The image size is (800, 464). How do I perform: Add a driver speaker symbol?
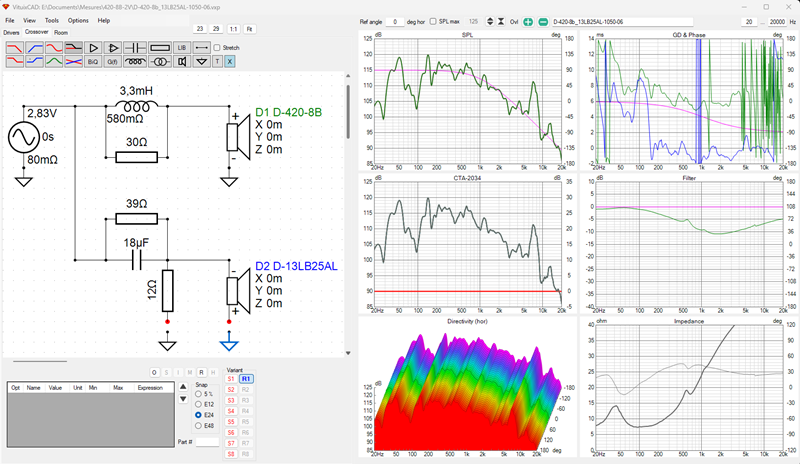point(182,62)
